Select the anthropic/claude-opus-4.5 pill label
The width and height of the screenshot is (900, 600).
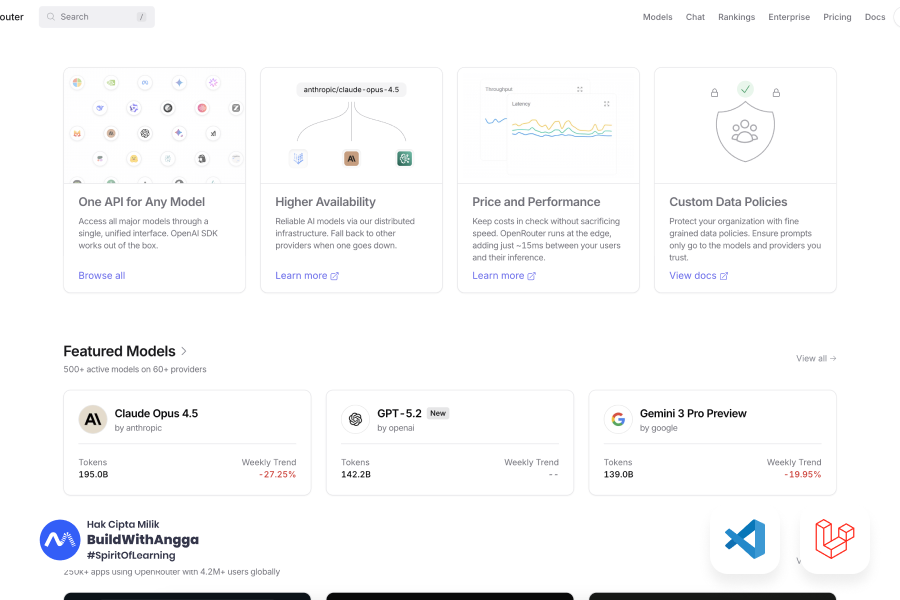(x=351, y=90)
